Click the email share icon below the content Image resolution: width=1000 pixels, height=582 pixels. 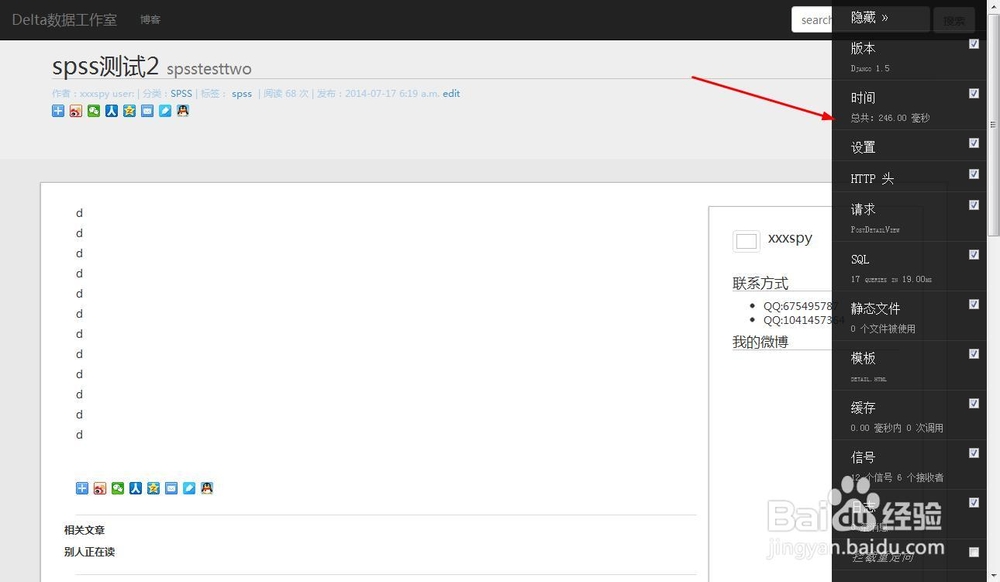click(x=171, y=488)
